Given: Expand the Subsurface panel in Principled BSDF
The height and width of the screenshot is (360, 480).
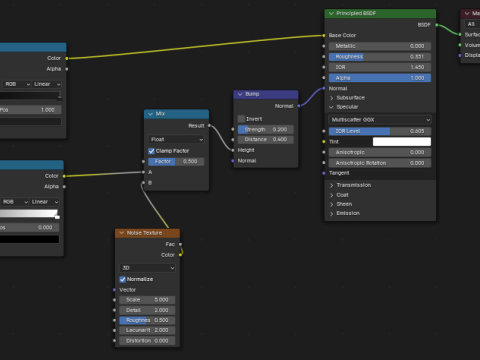Looking at the screenshot, I should tap(332, 98).
